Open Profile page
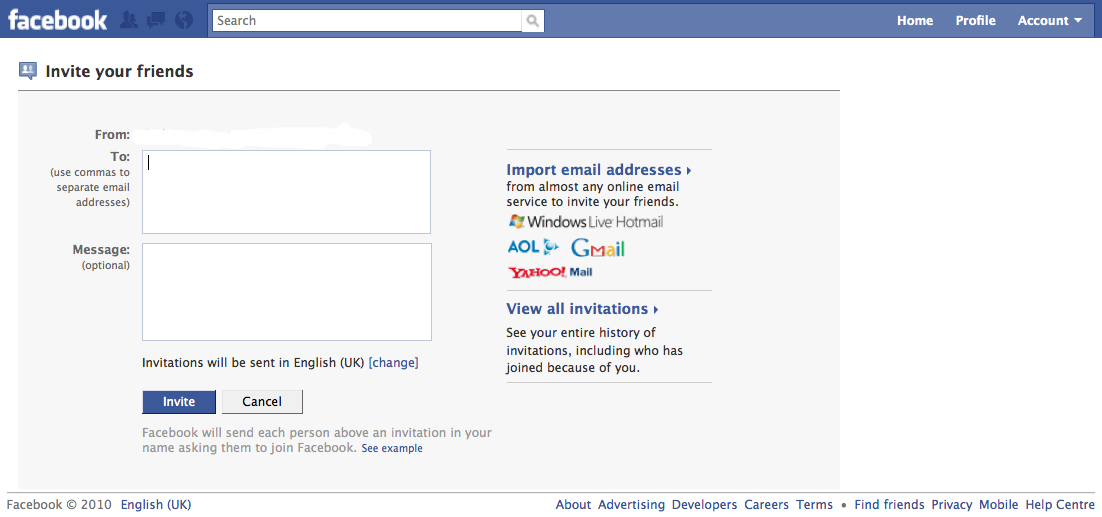 tap(975, 20)
